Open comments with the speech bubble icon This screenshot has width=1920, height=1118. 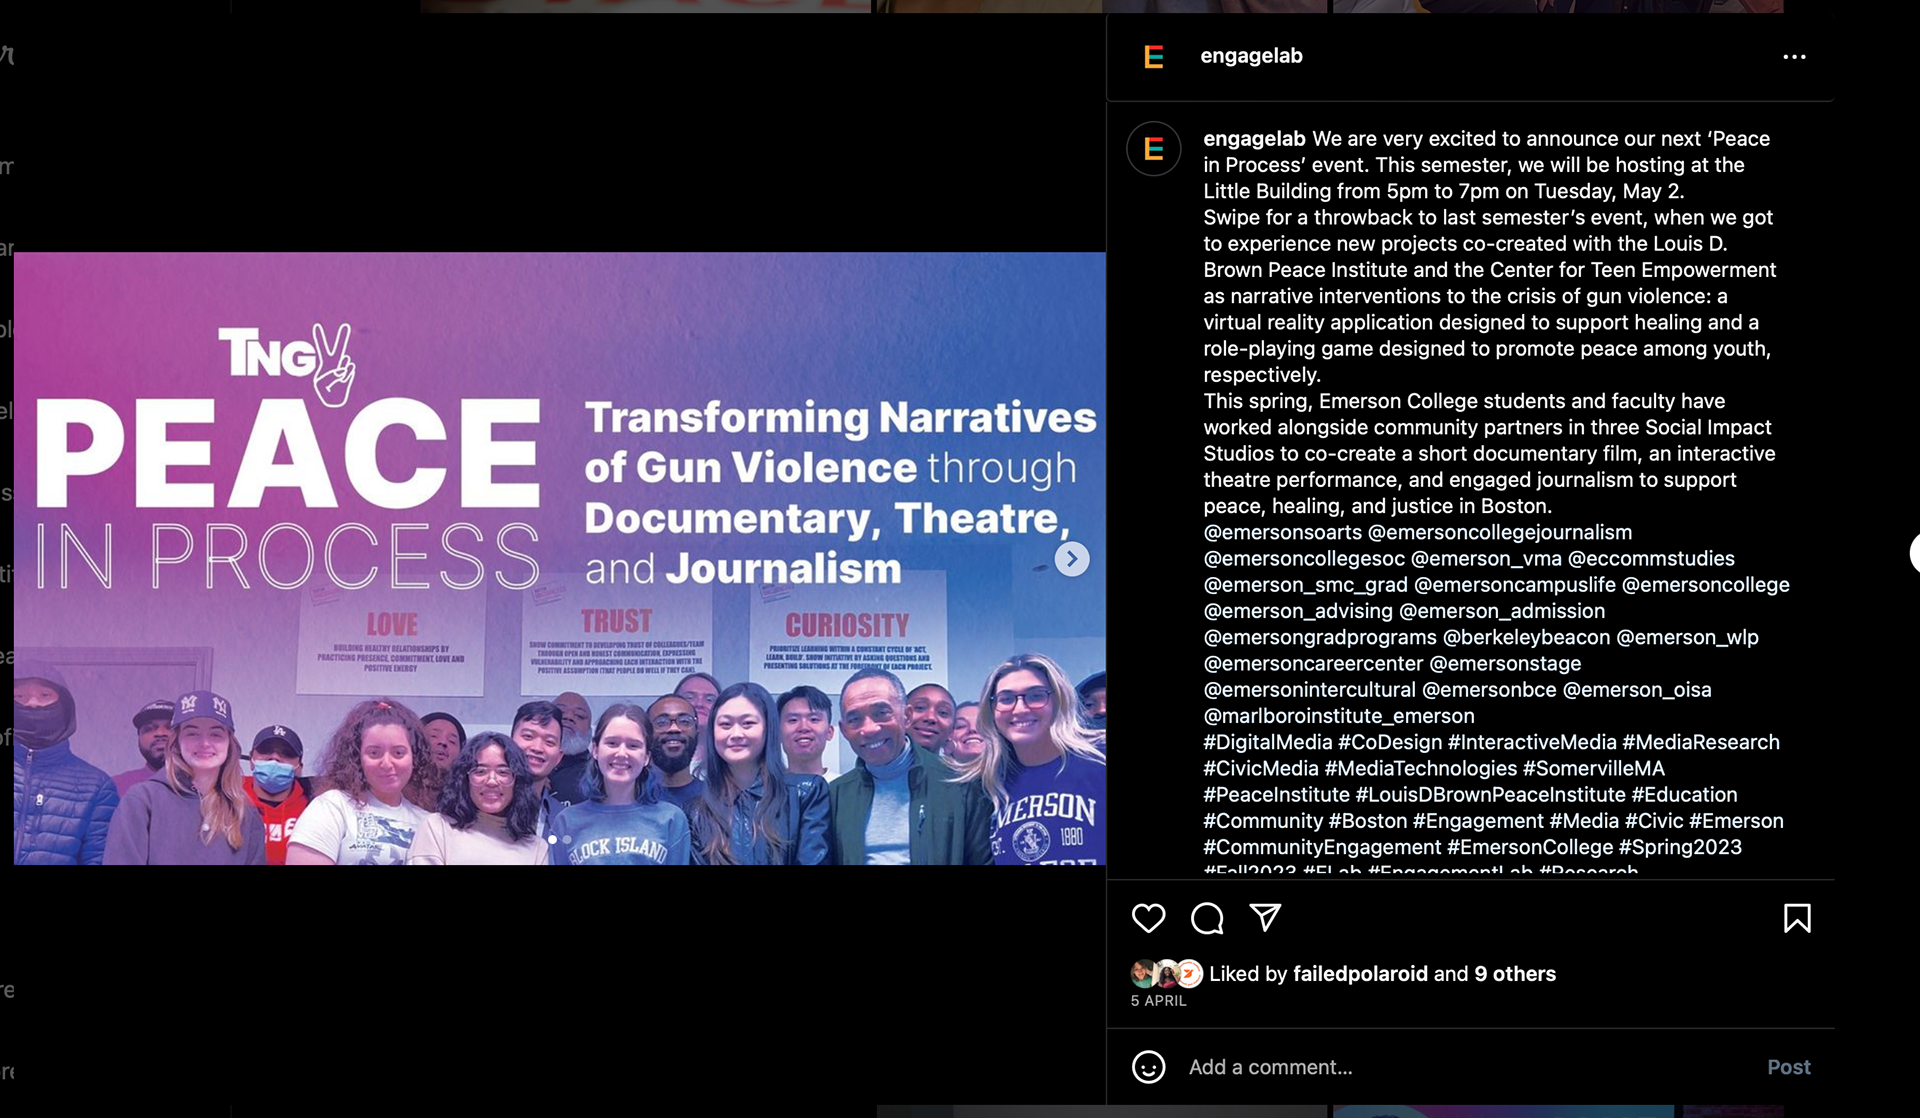click(x=1207, y=918)
